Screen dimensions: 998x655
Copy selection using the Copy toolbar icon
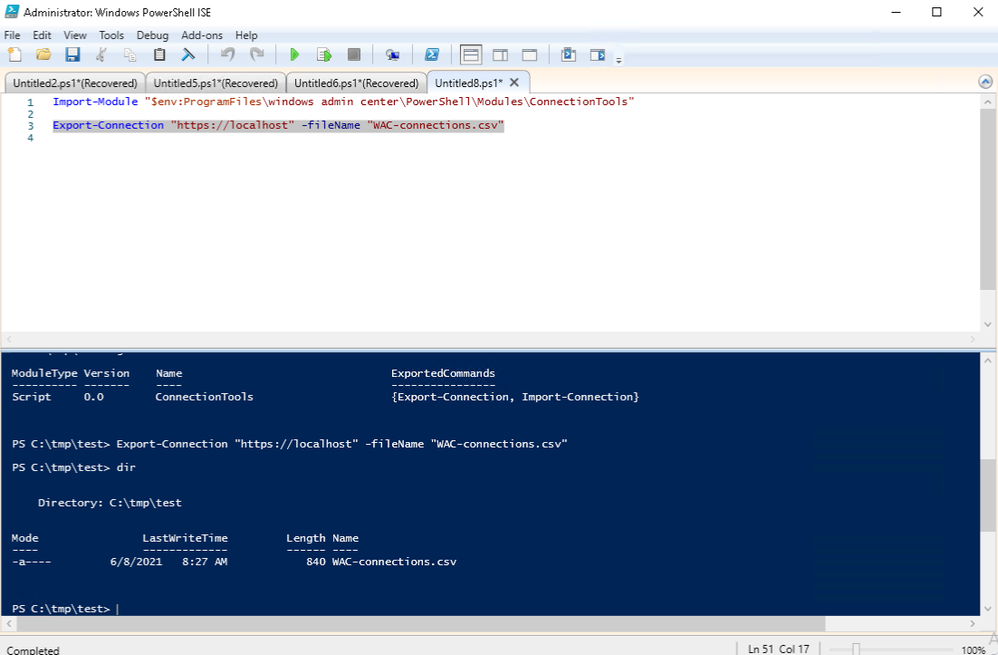130,55
